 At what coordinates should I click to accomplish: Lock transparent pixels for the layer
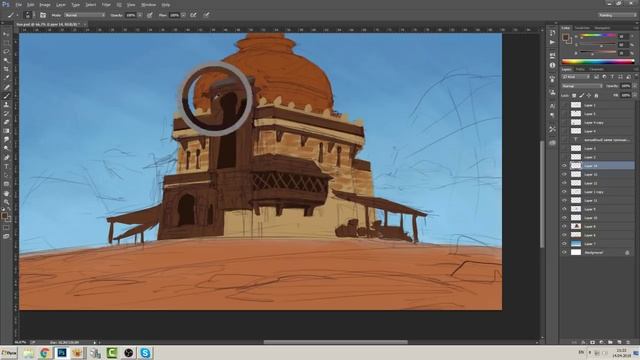[x=574, y=95]
